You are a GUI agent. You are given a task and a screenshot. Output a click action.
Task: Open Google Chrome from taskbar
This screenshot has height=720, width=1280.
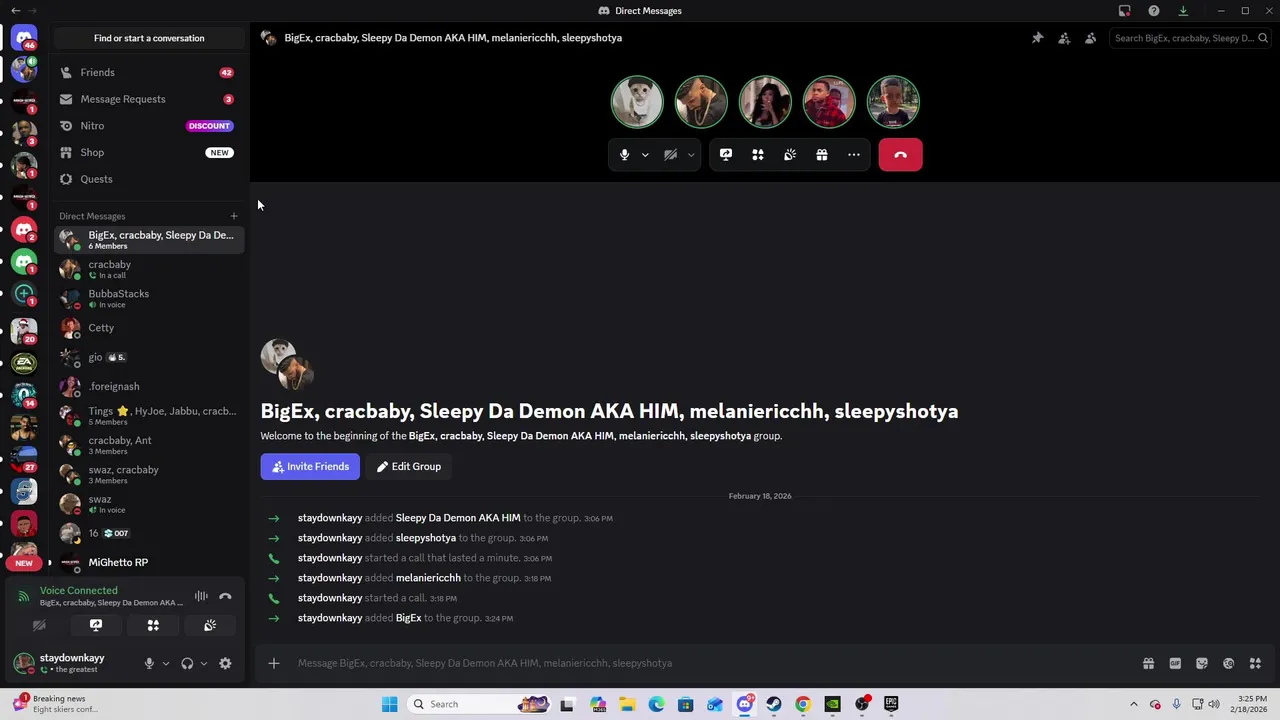point(803,704)
